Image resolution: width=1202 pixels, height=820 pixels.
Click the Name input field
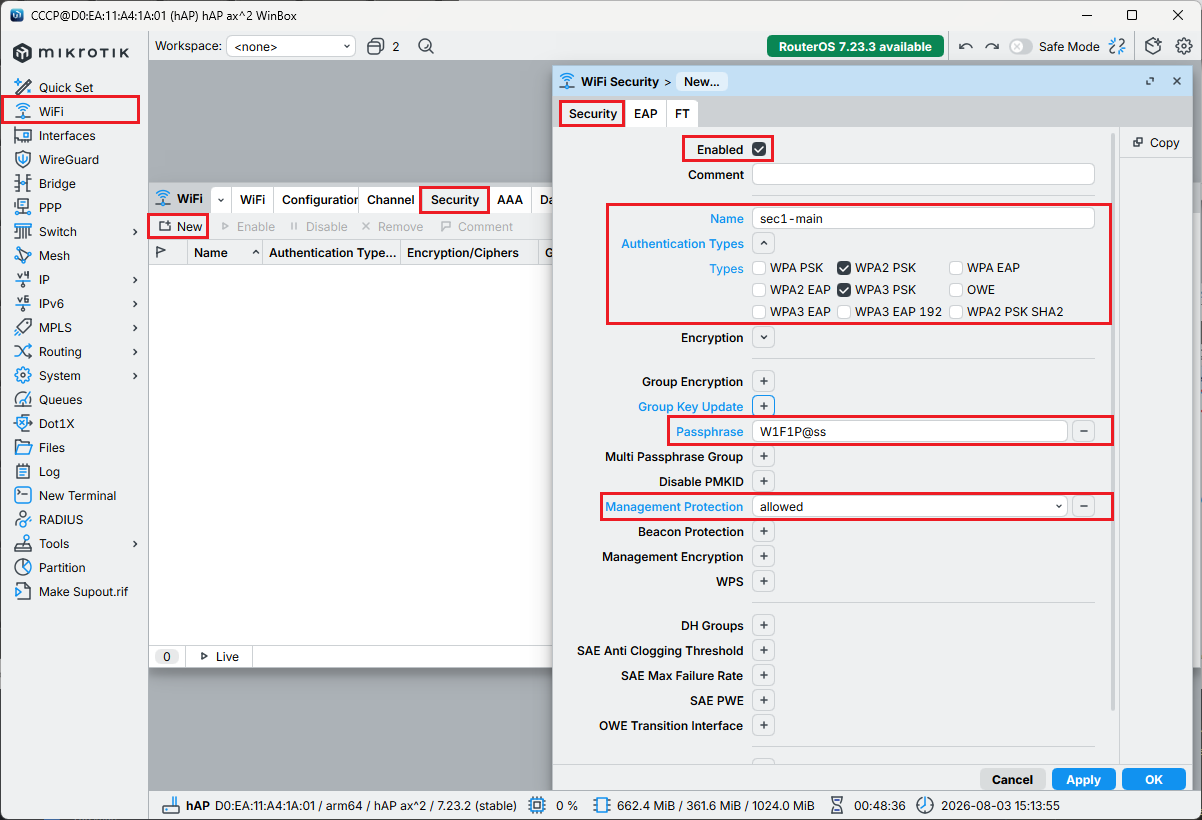[923, 218]
